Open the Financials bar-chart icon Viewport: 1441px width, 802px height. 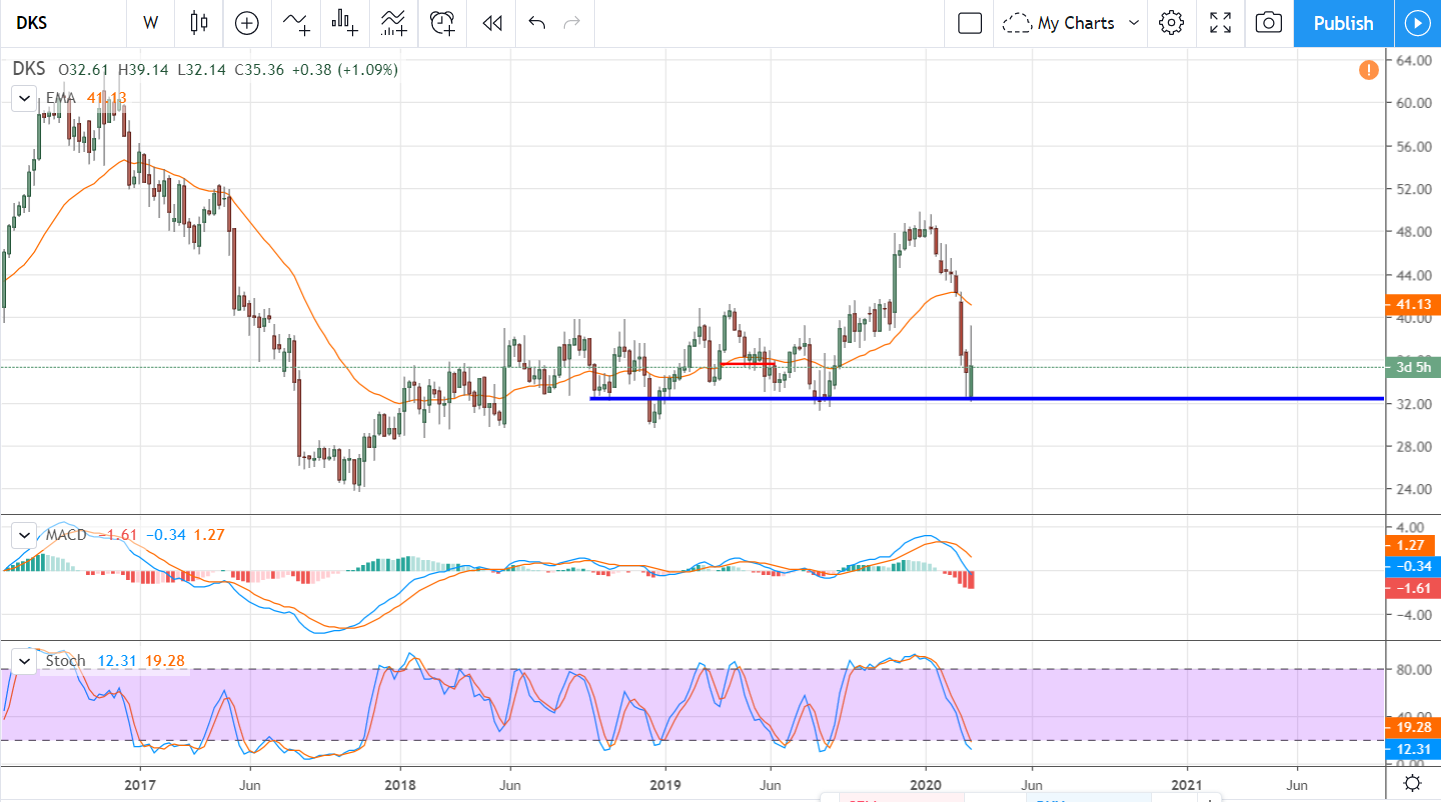[345, 23]
